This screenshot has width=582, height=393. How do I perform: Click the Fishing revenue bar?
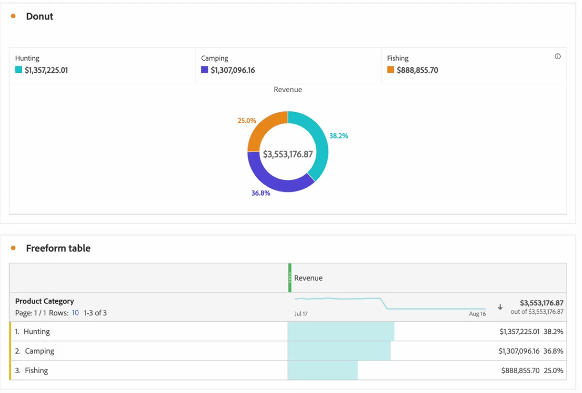pyautogui.click(x=323, y=370)
